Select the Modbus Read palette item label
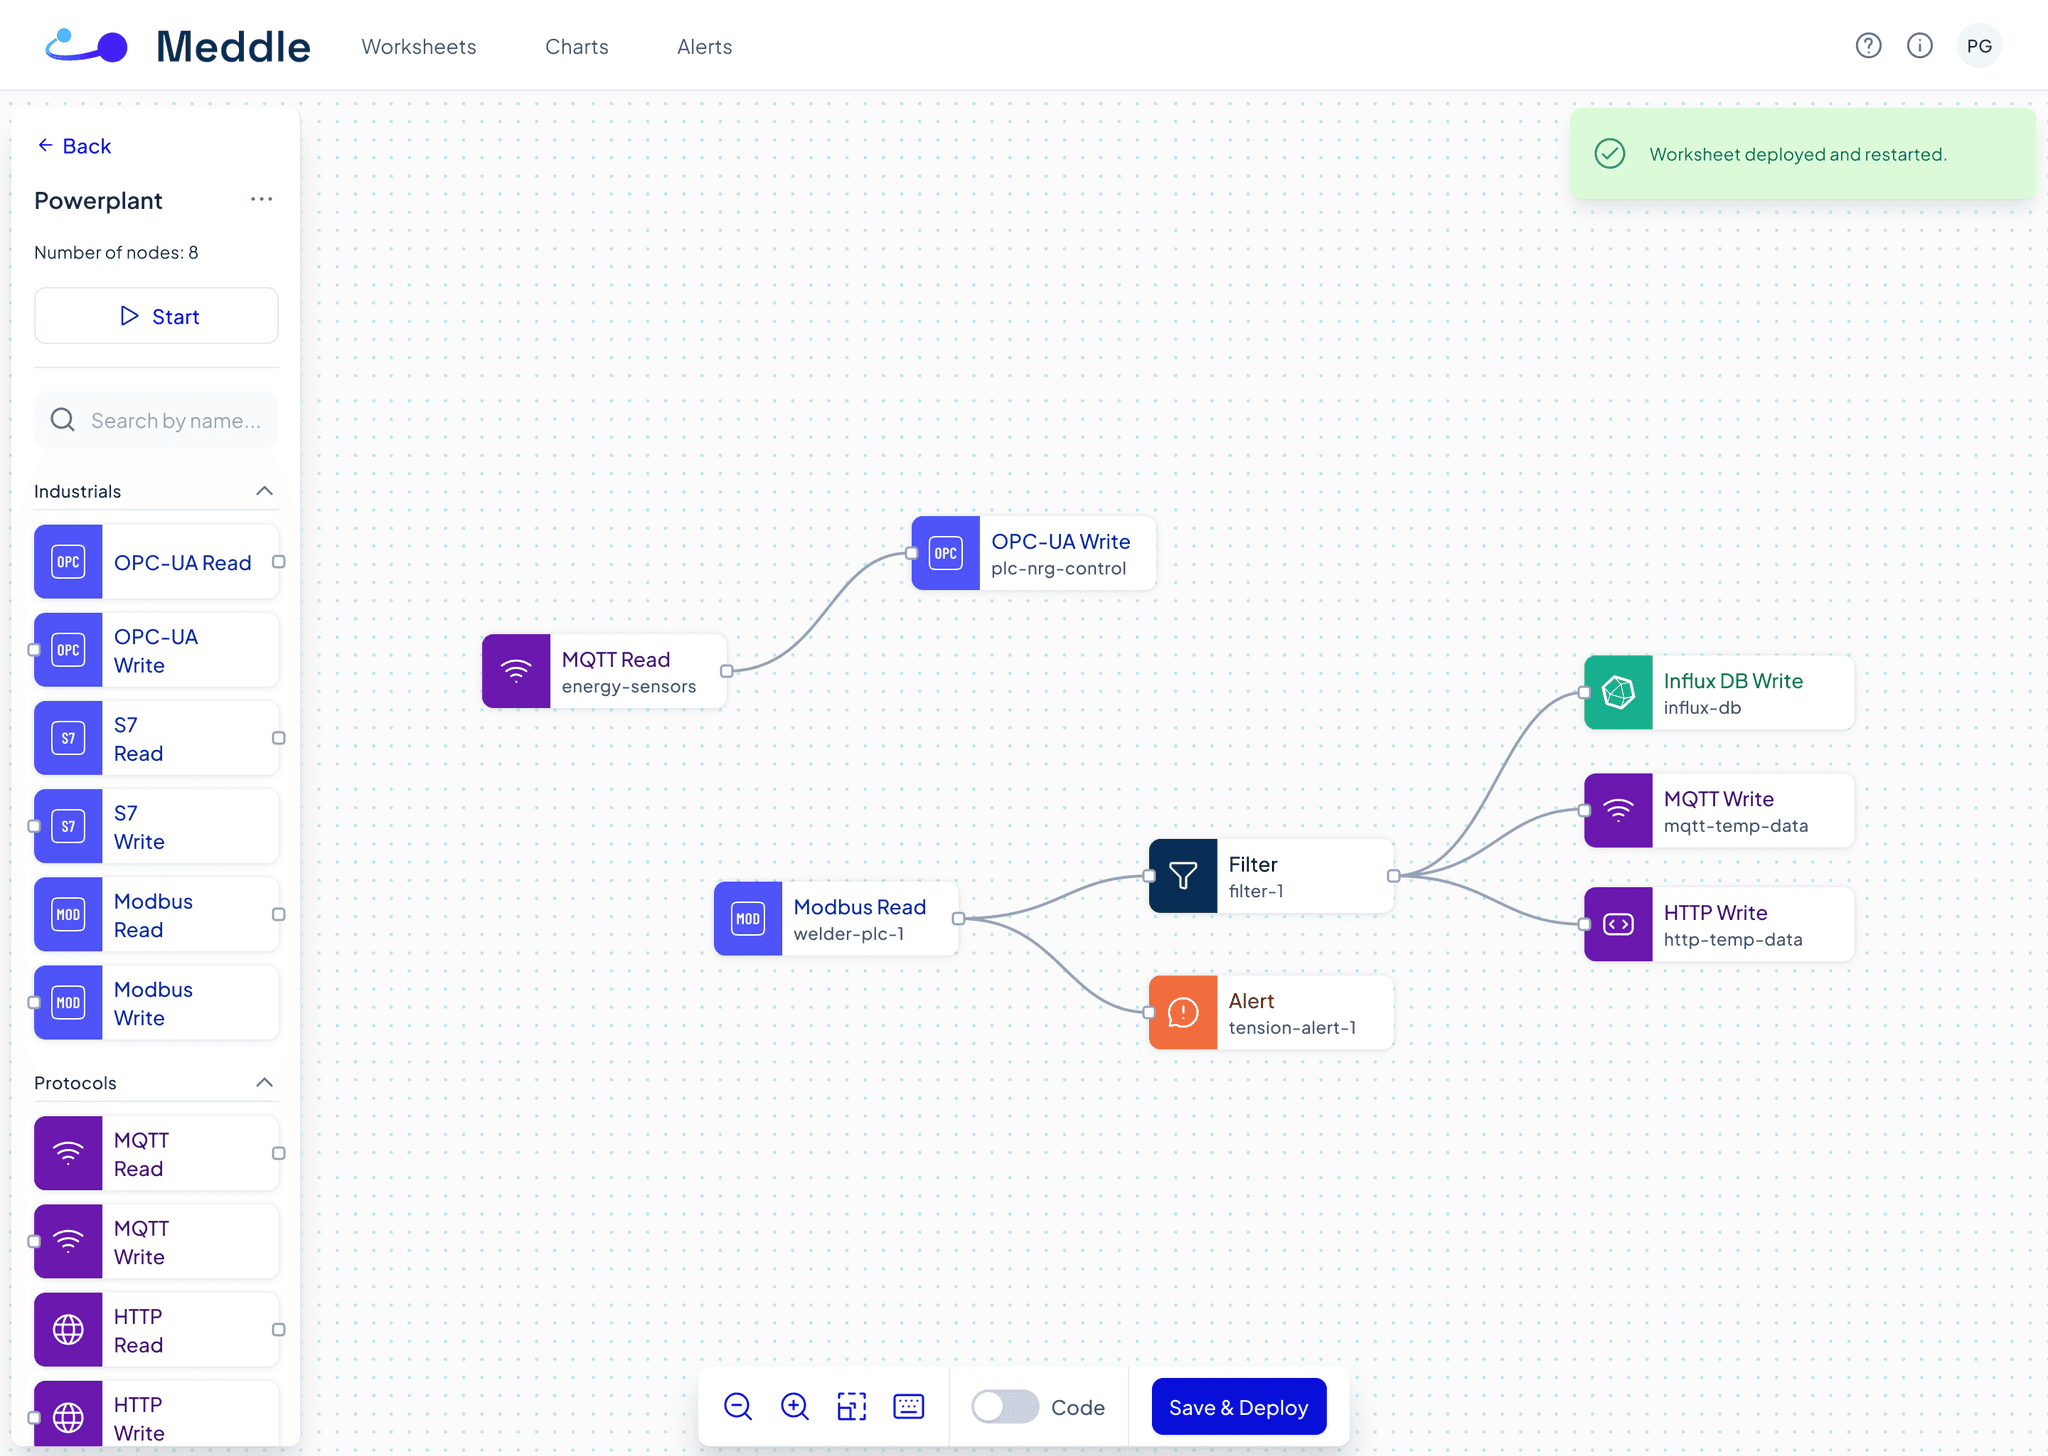The width and height of the screenshot is (2048, 1456). (153, 914)
